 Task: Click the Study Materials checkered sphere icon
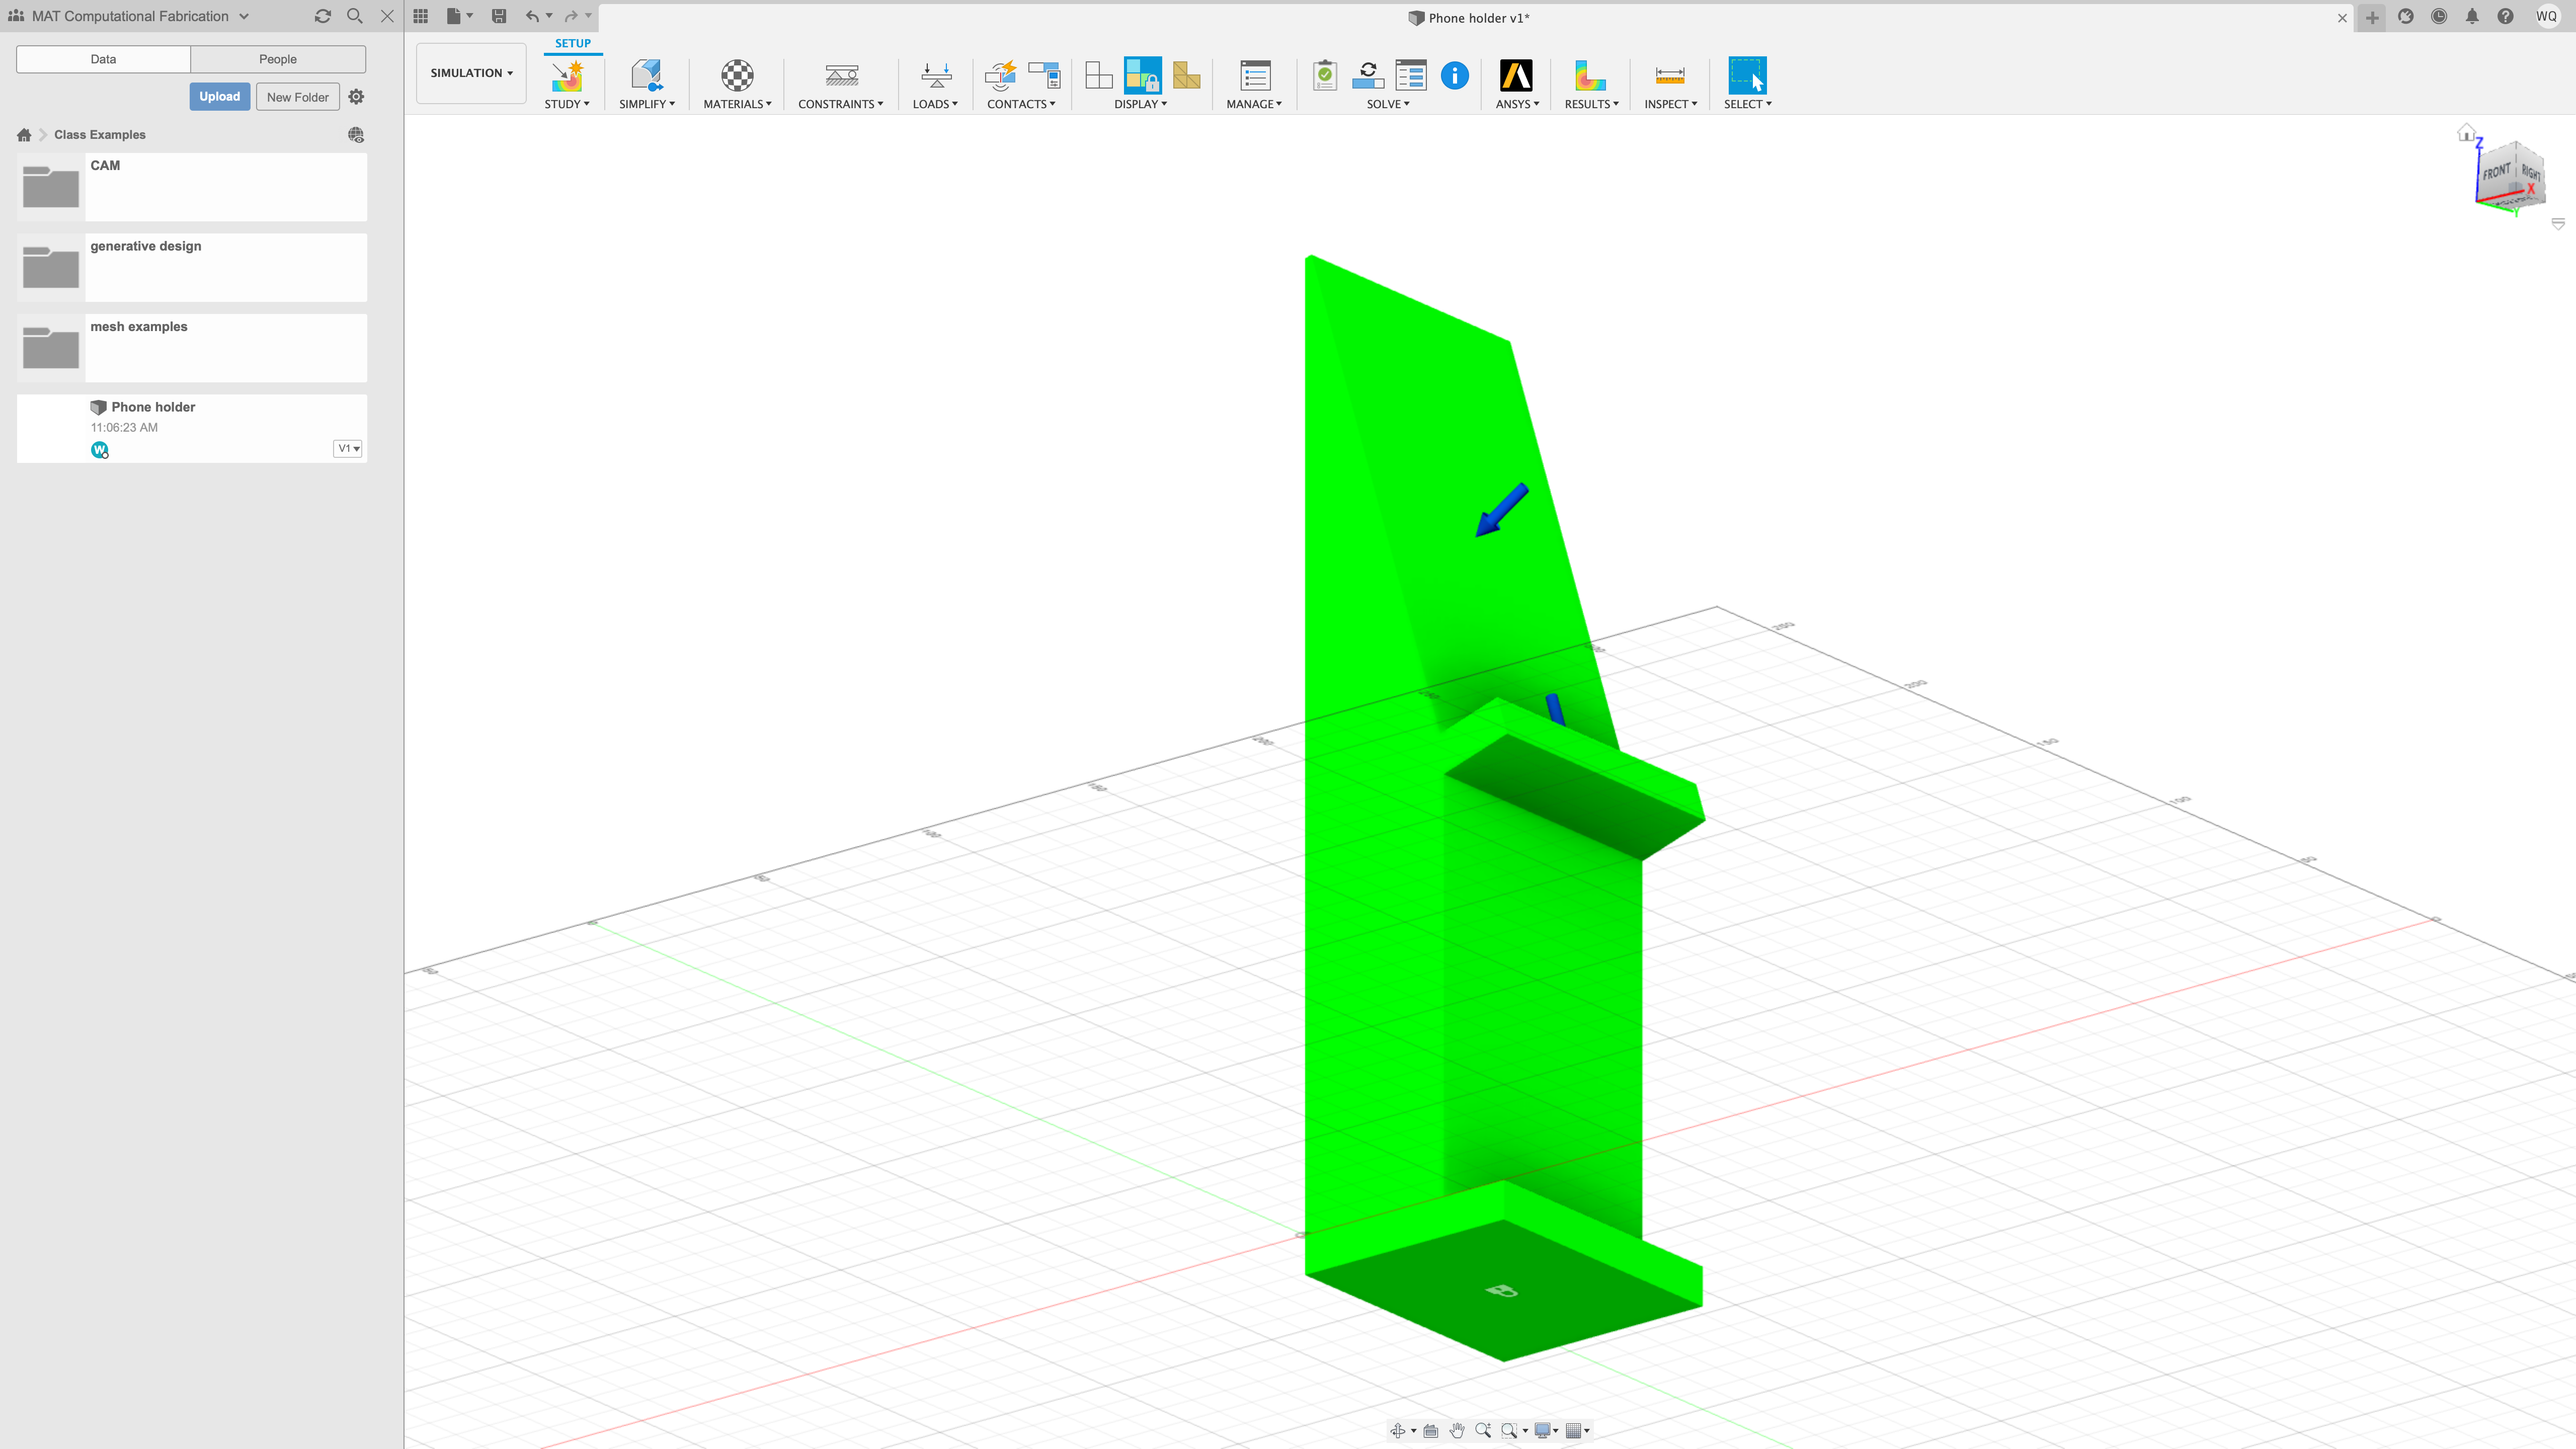click(x=737, y=76)
